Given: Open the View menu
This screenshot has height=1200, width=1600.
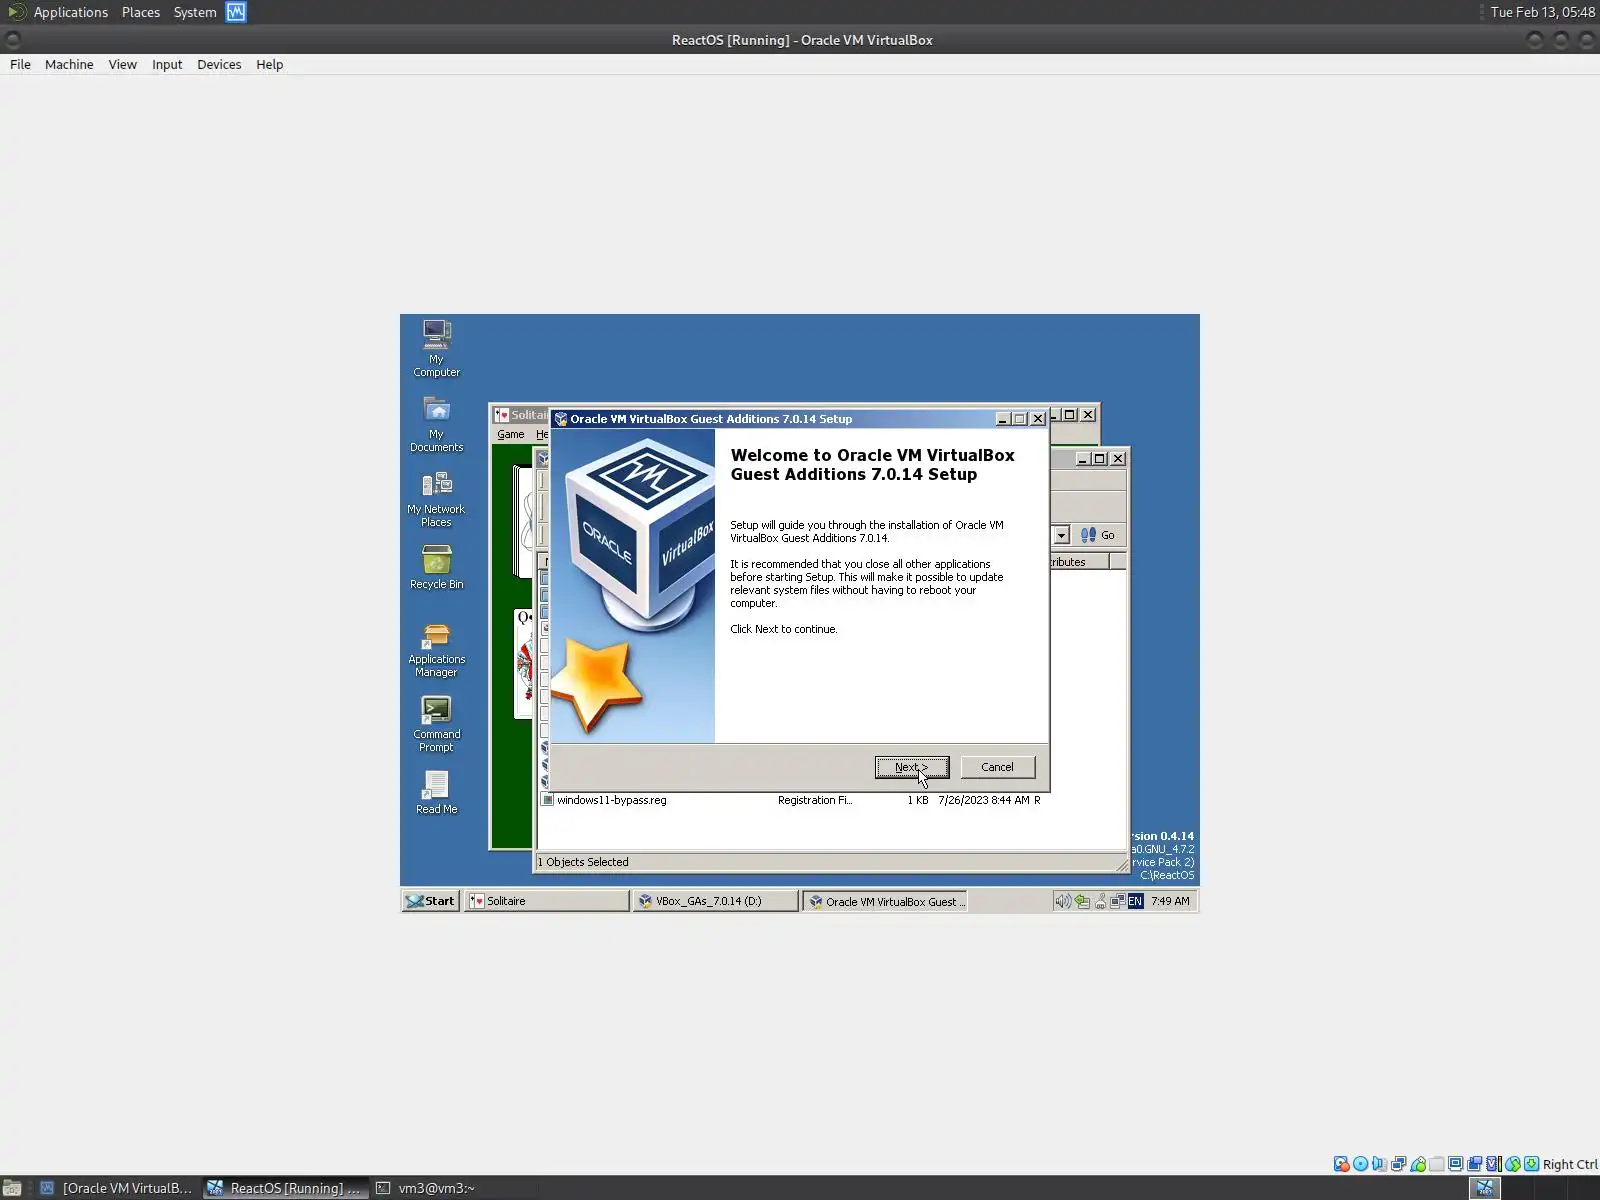Looking at the screenshot, I should 123,64.
